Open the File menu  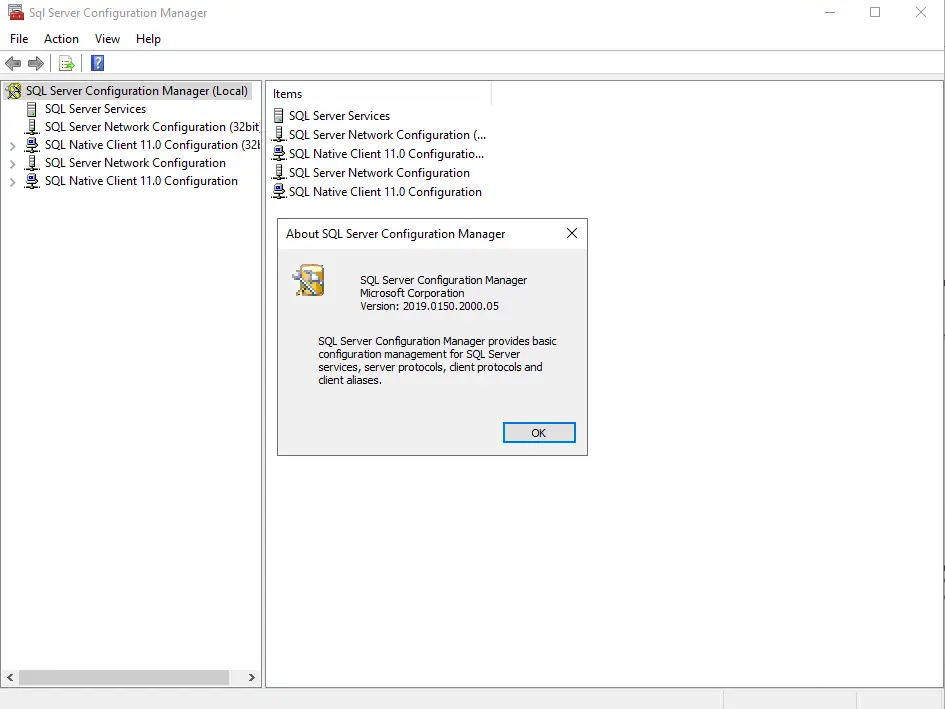coord(19,39)
